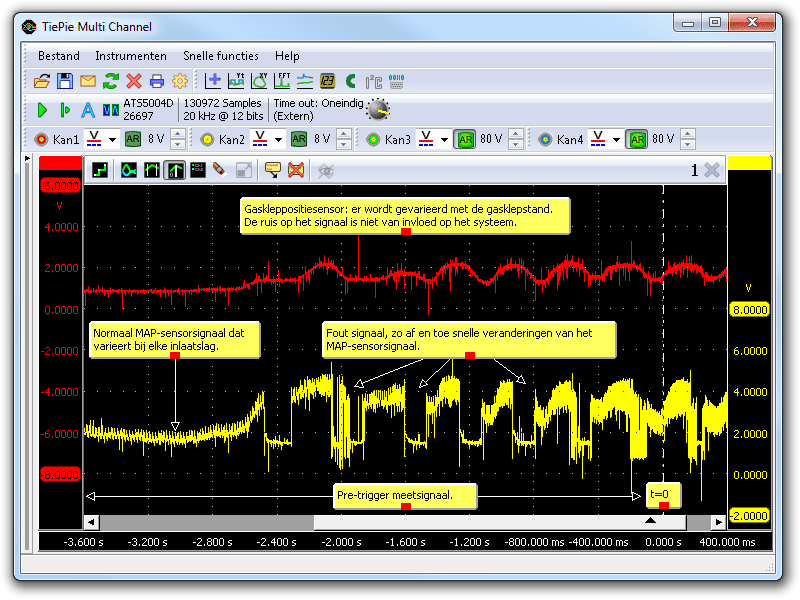The image size is (800, 600).
Task: Open a file with the folder icon
Action: tap(42, 81)
